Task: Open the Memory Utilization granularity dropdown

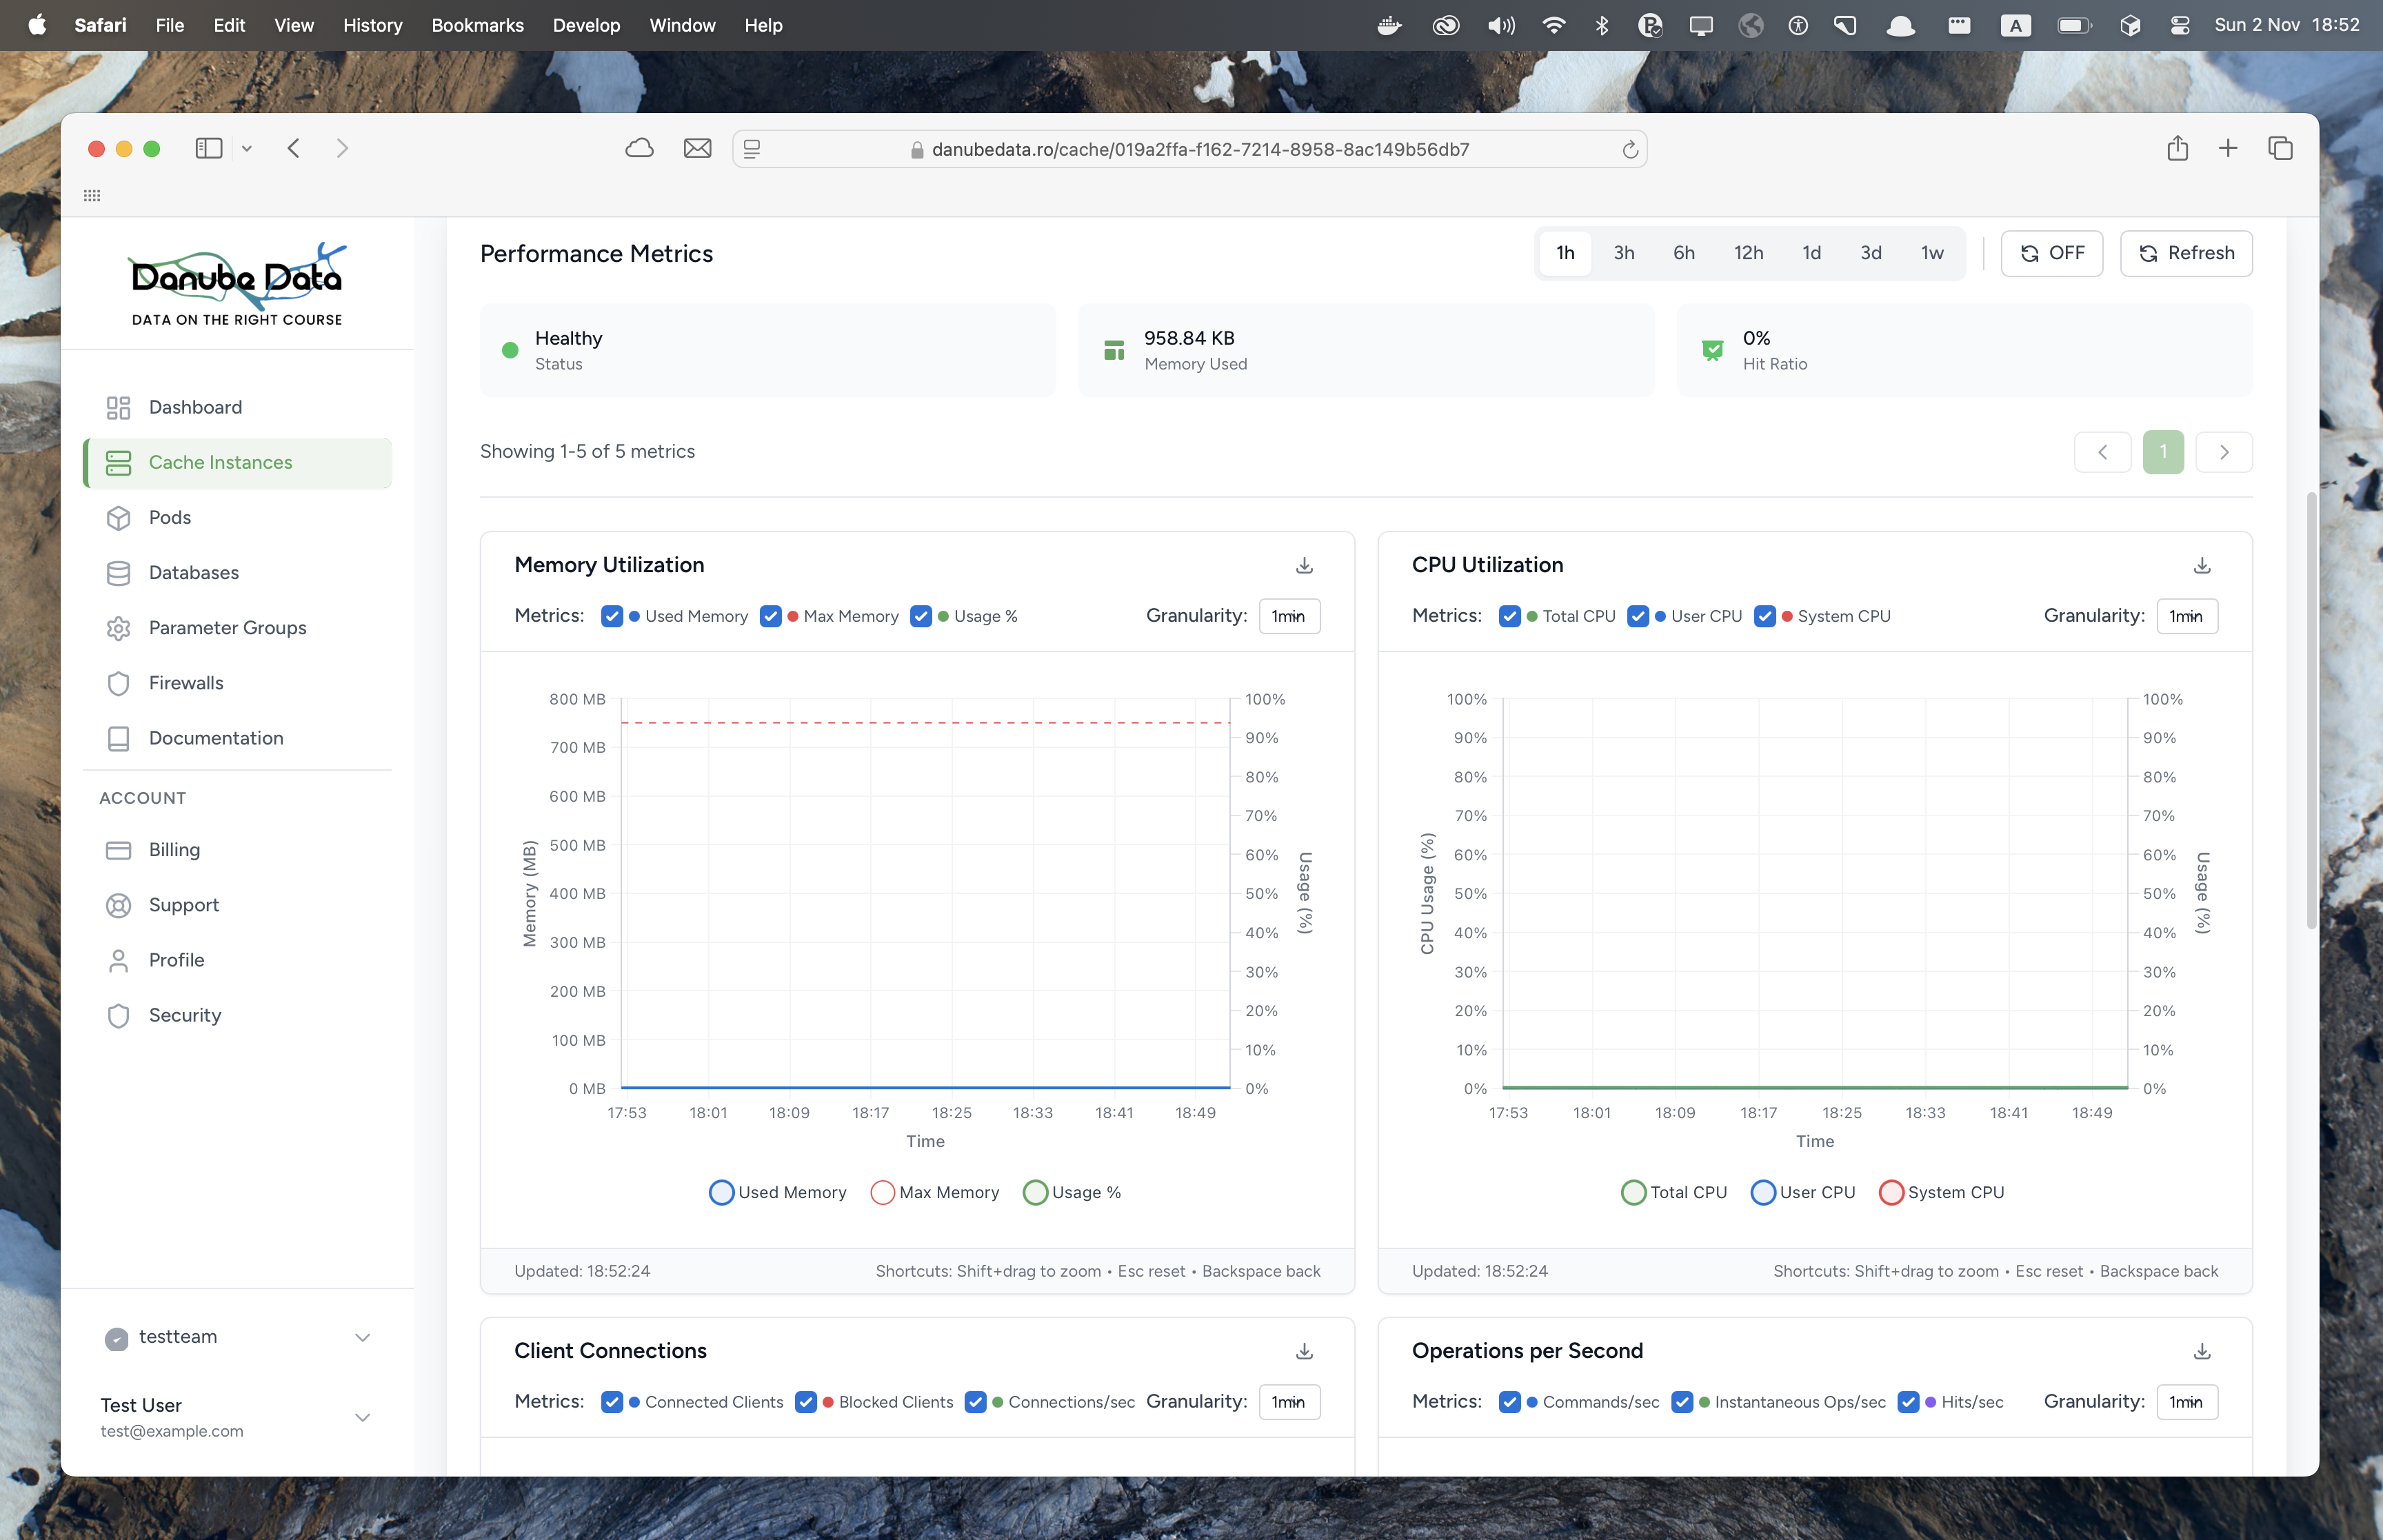Action: 1288,616
